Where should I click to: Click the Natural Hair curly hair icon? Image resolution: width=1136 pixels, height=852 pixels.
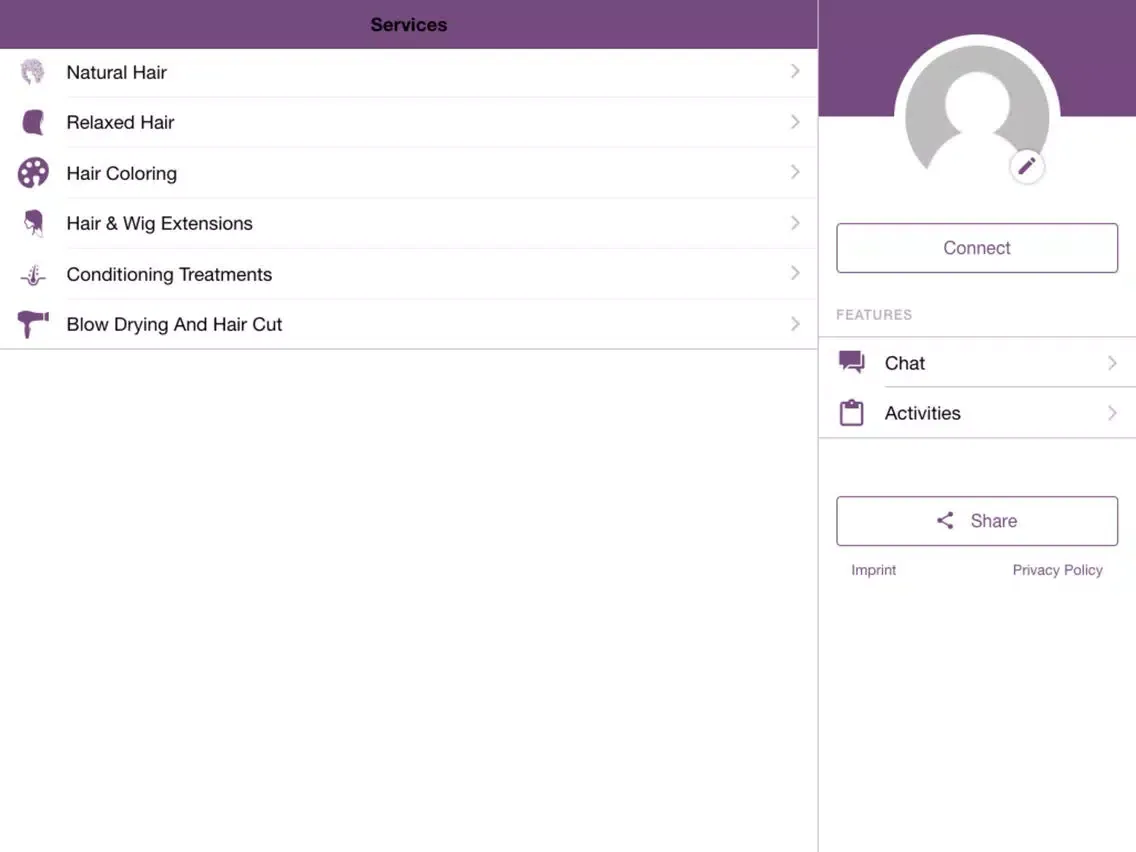[x=33, y=72]
